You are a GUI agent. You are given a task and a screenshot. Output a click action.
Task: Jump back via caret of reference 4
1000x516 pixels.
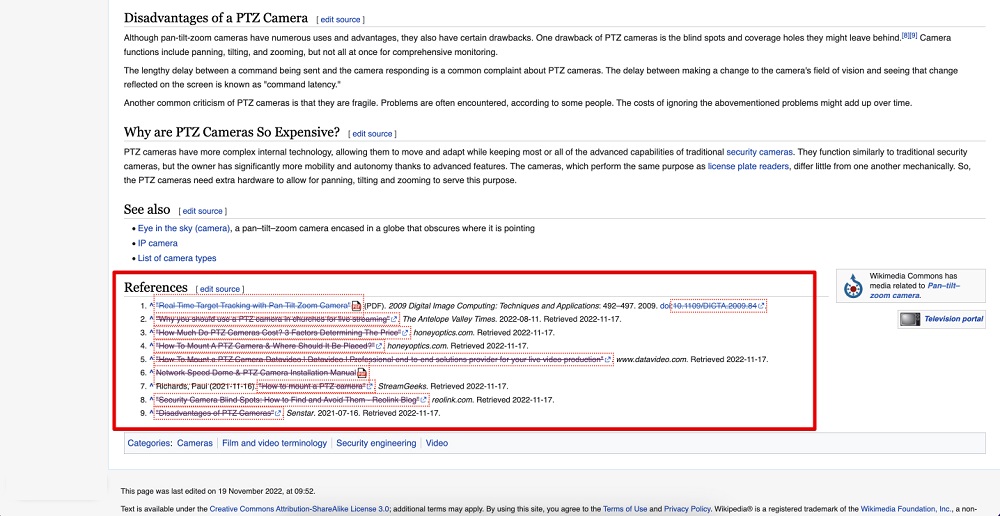click(x=152, y=346)
